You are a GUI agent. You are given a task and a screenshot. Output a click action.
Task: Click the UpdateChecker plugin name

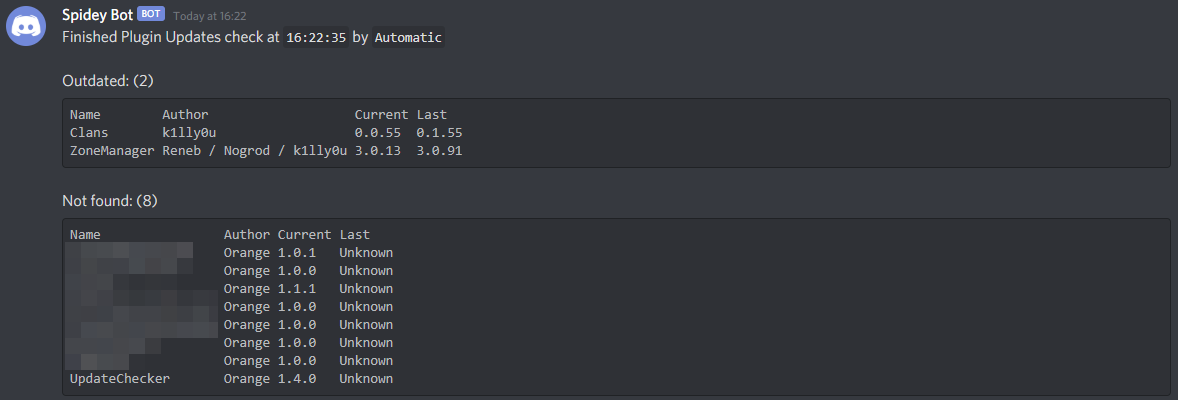pos(120,379)
